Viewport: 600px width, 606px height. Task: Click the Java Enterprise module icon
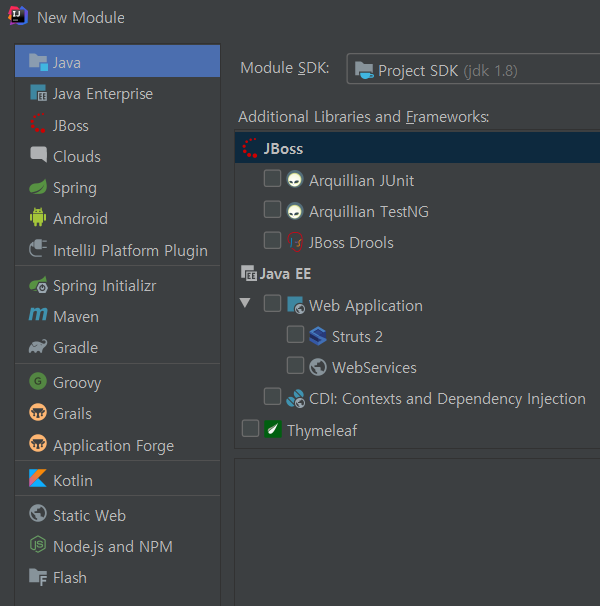38,93
